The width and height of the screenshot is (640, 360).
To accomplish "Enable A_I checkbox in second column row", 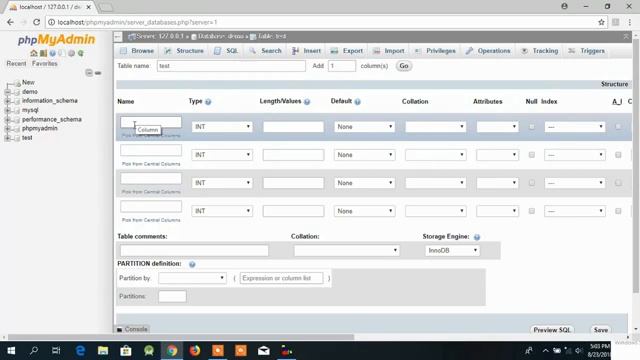I will point(618,155).
